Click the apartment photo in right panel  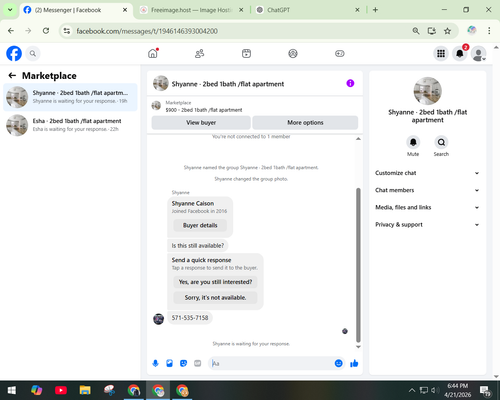427,91
